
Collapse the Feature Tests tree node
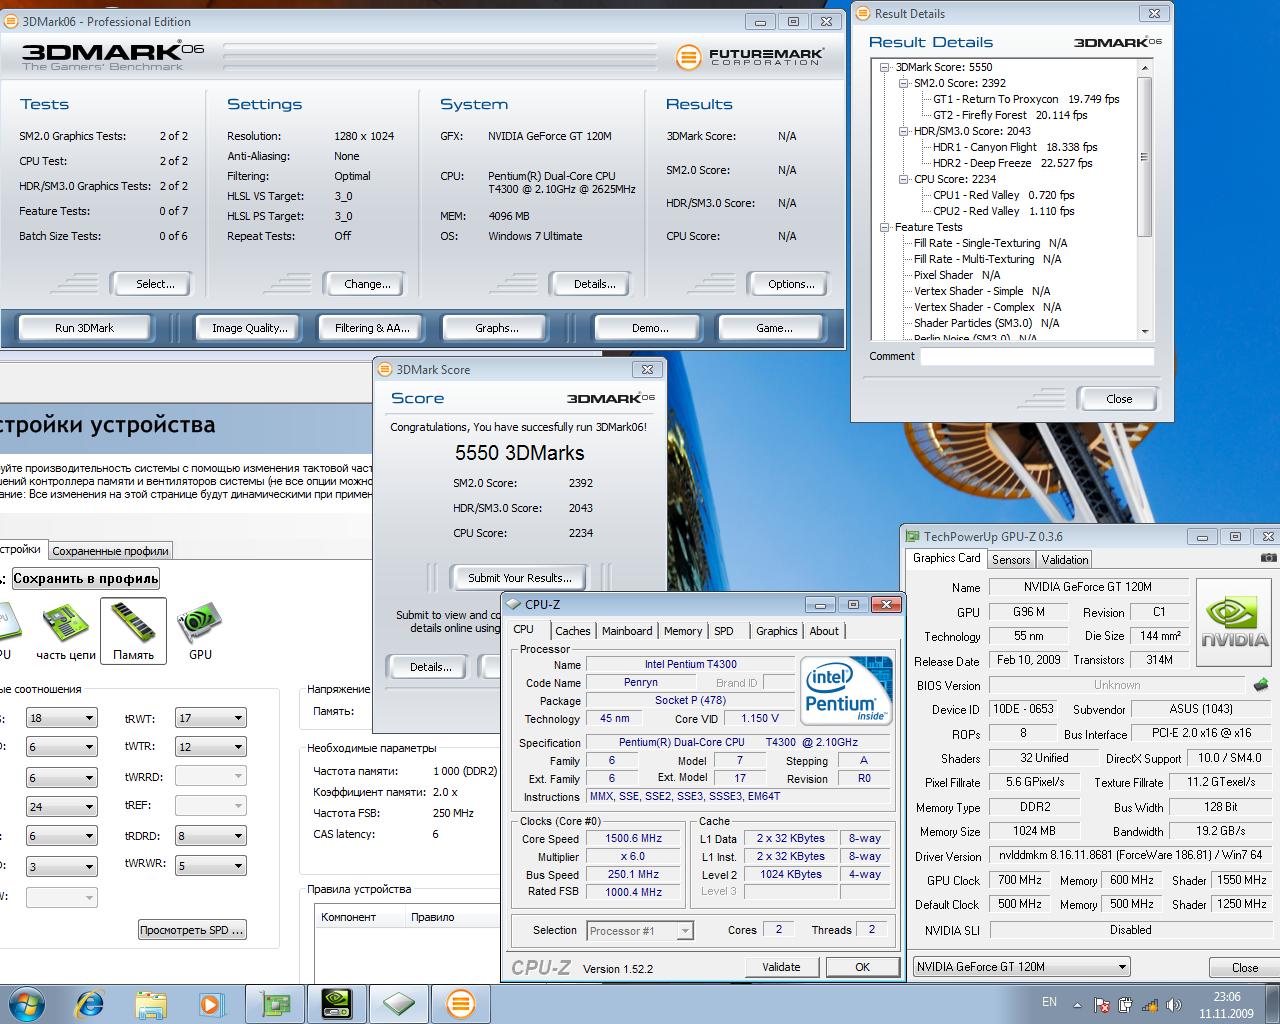coord(885,227)
